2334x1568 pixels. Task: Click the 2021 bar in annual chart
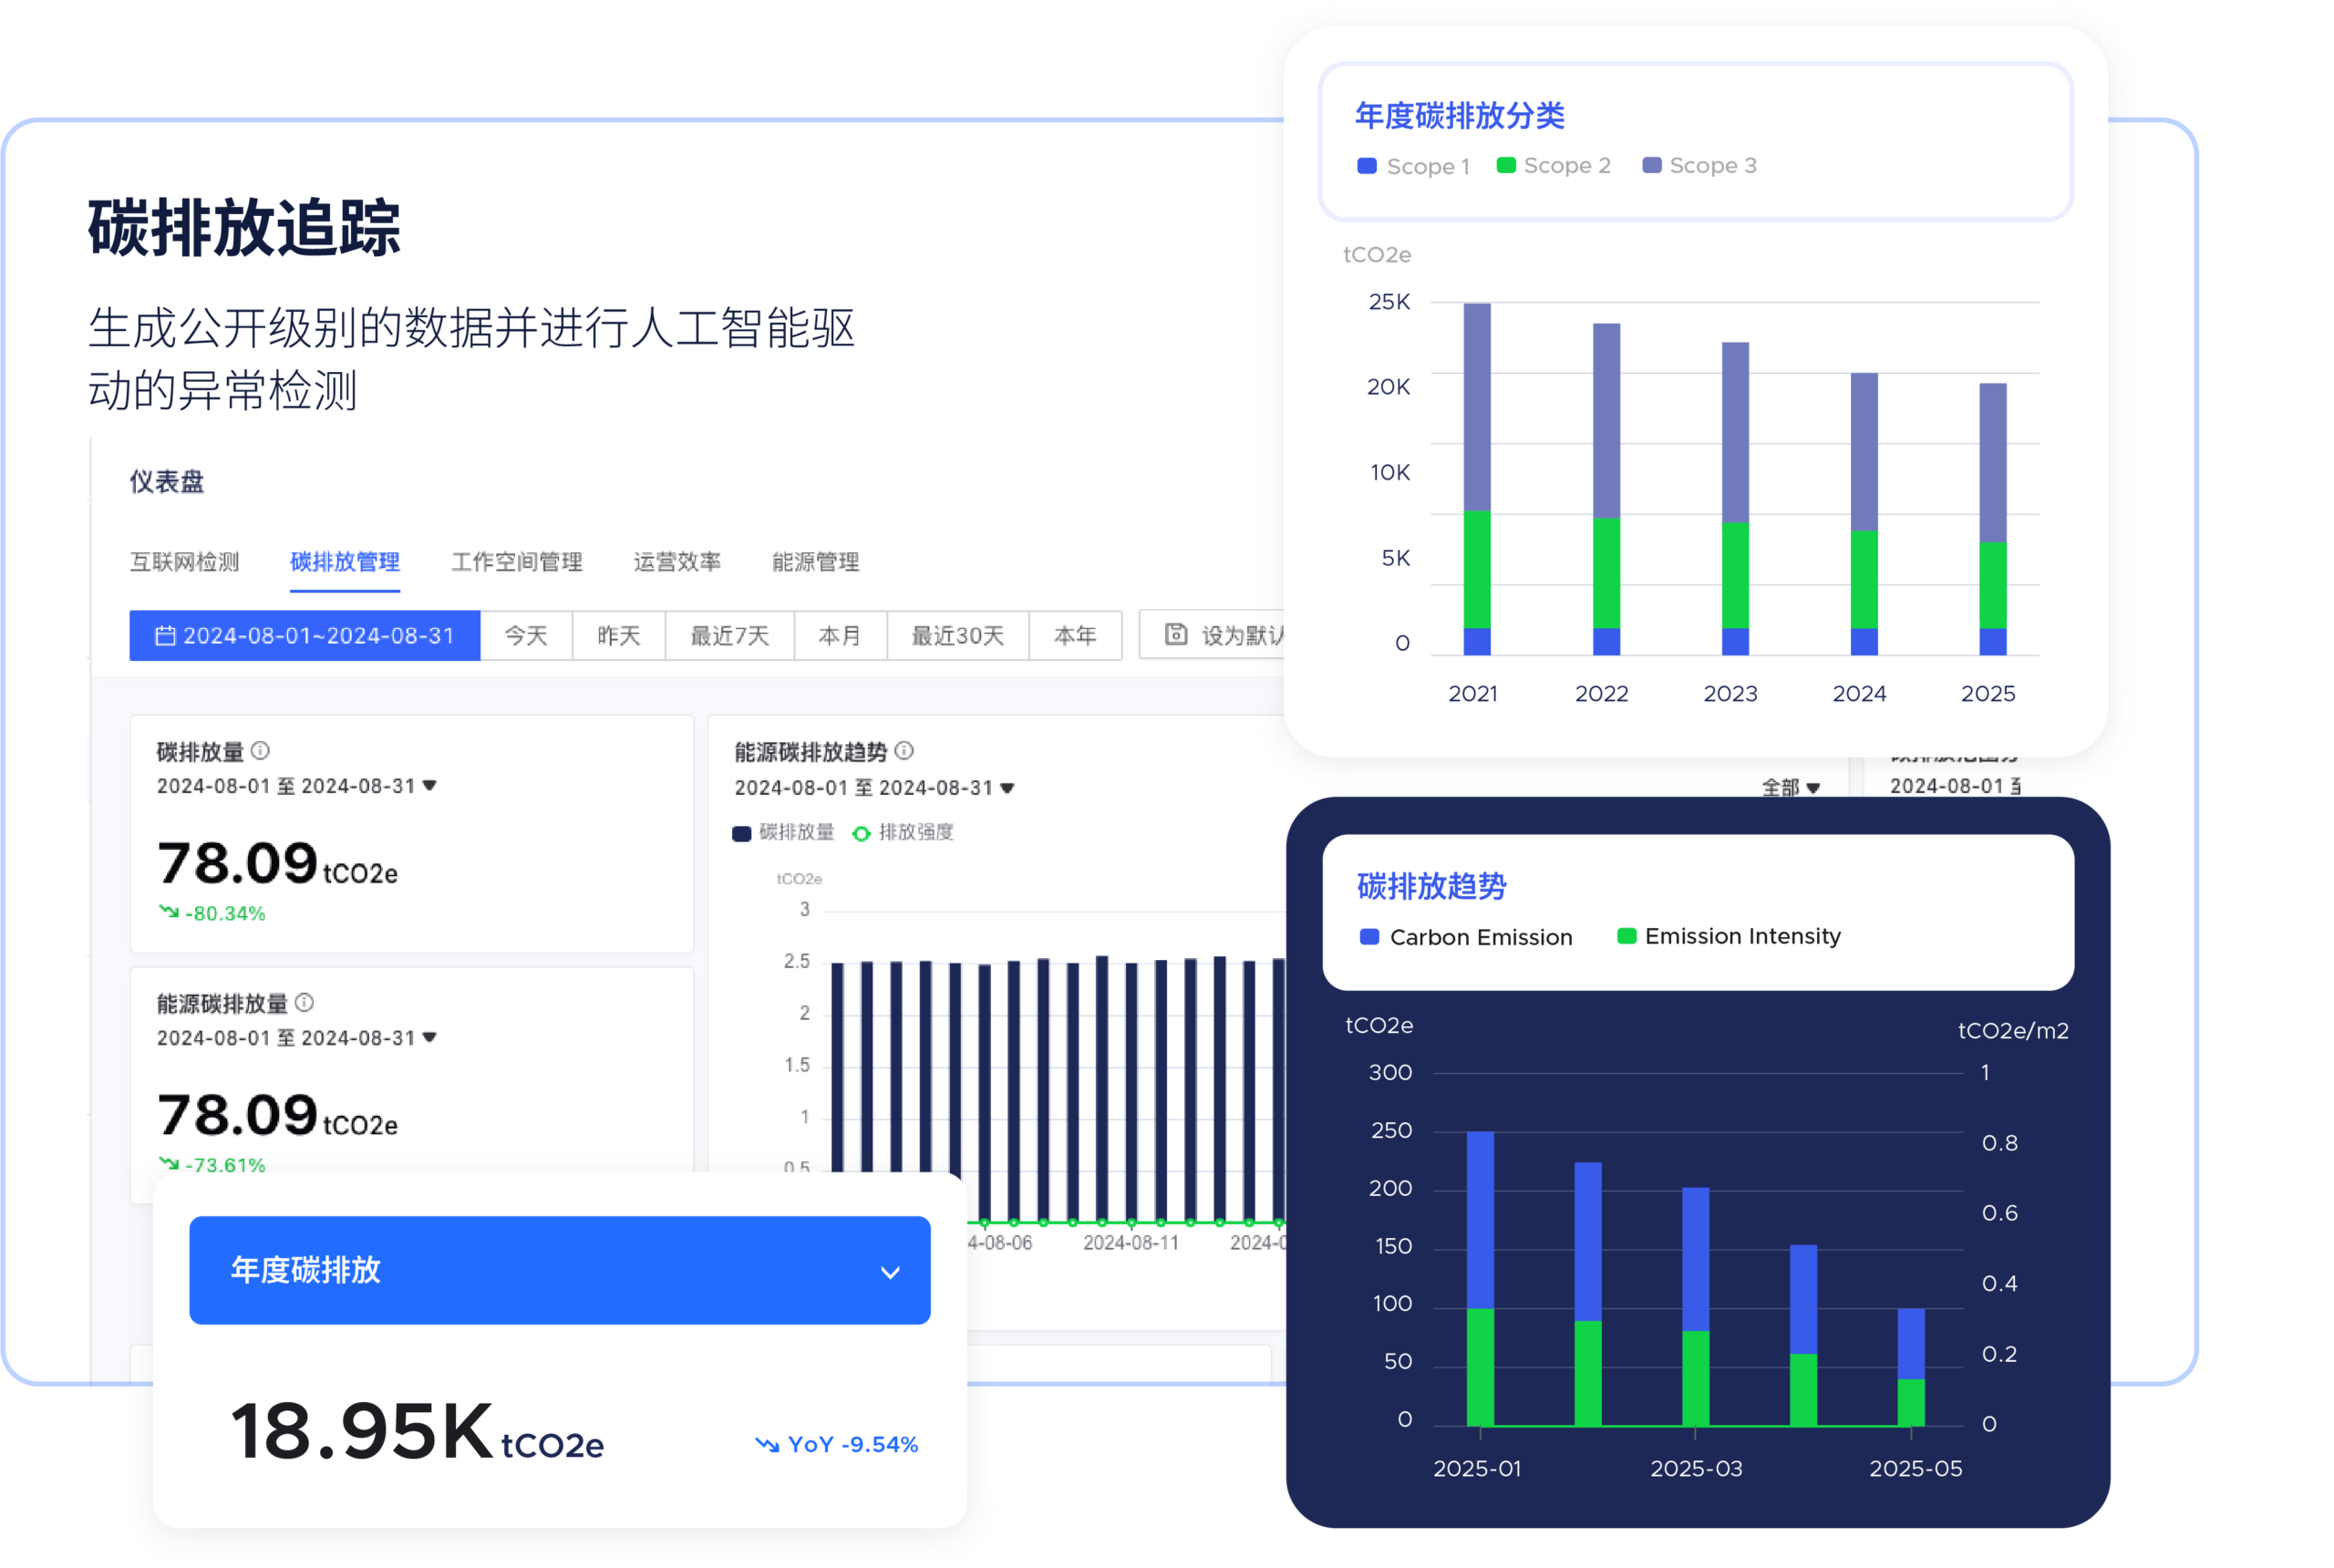pos(1476,480)
